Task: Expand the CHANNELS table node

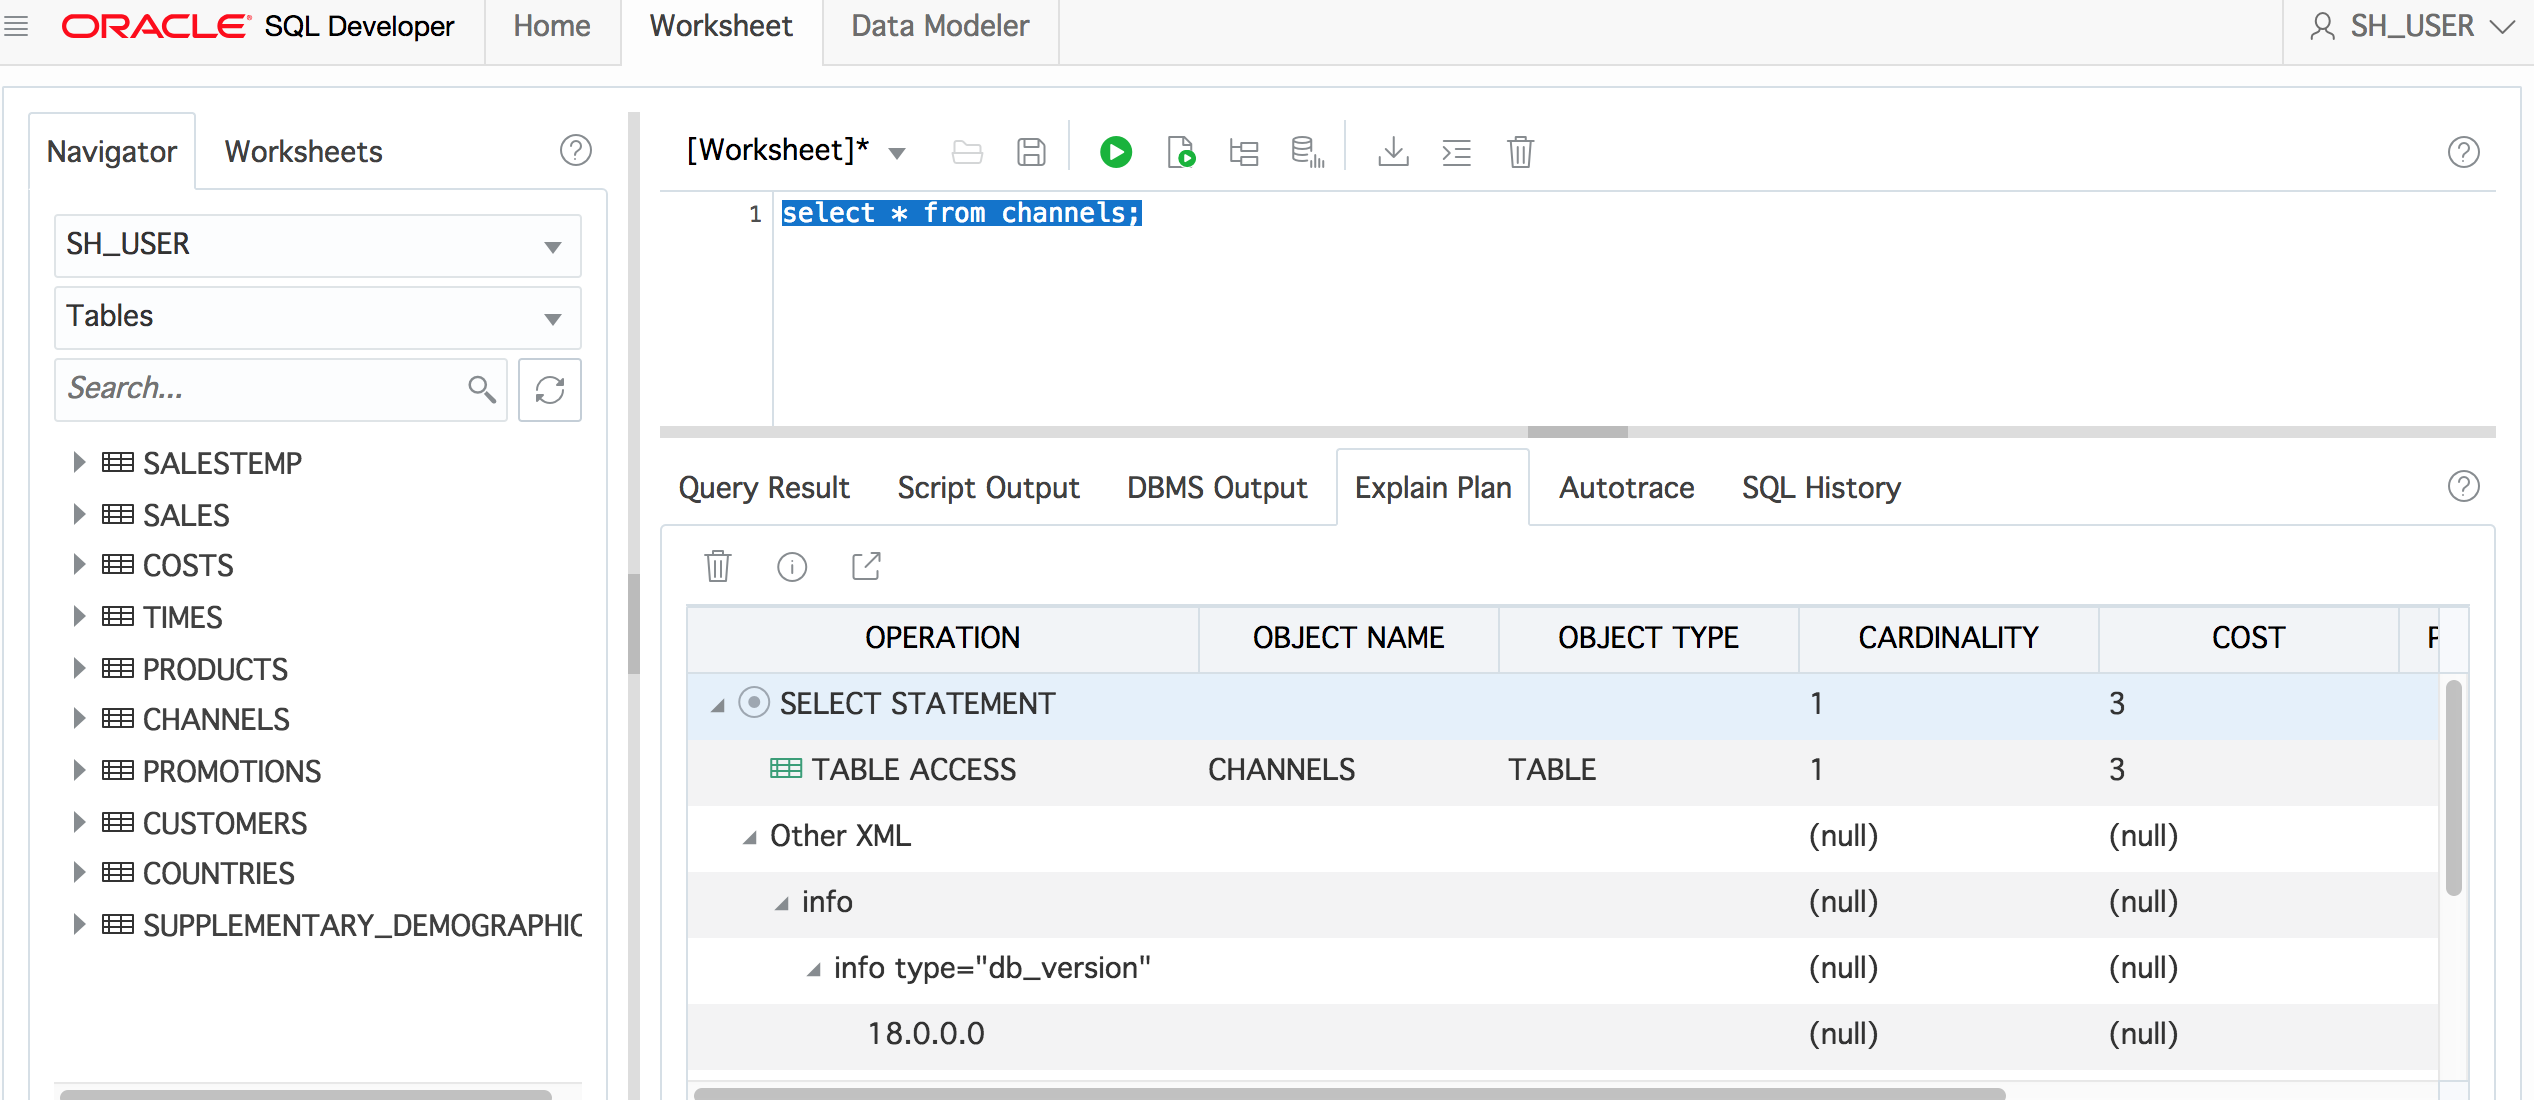Action: [79, 719]
